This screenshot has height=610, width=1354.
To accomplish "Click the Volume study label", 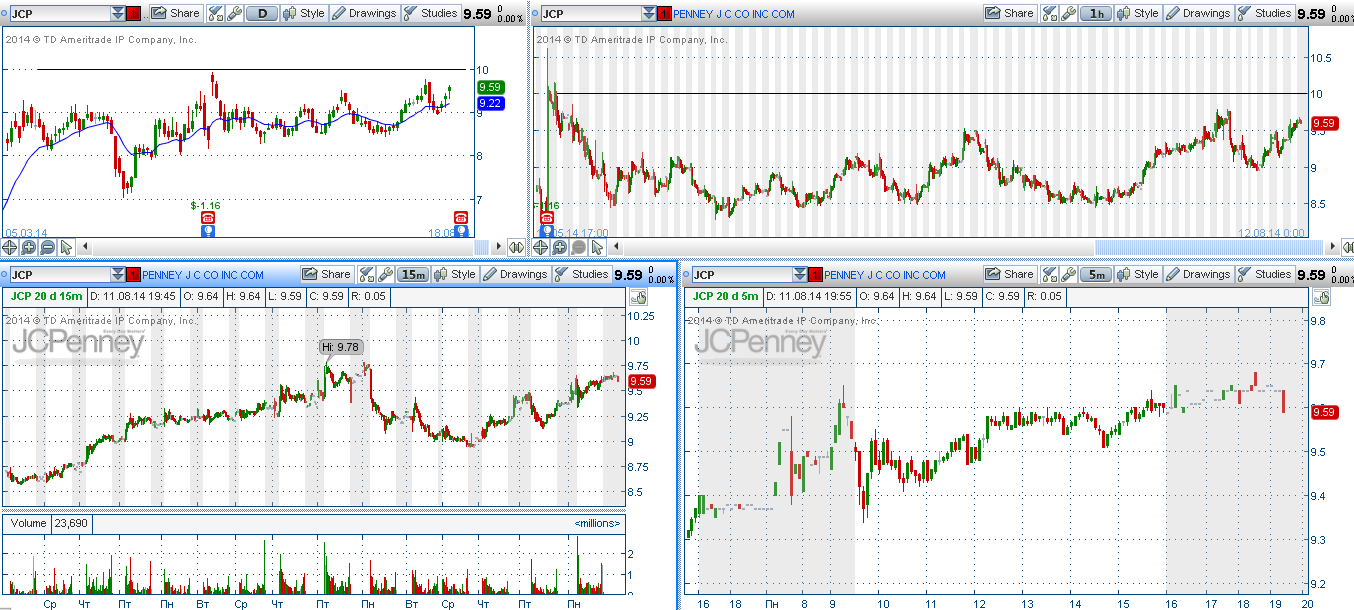I will (27, 523).
